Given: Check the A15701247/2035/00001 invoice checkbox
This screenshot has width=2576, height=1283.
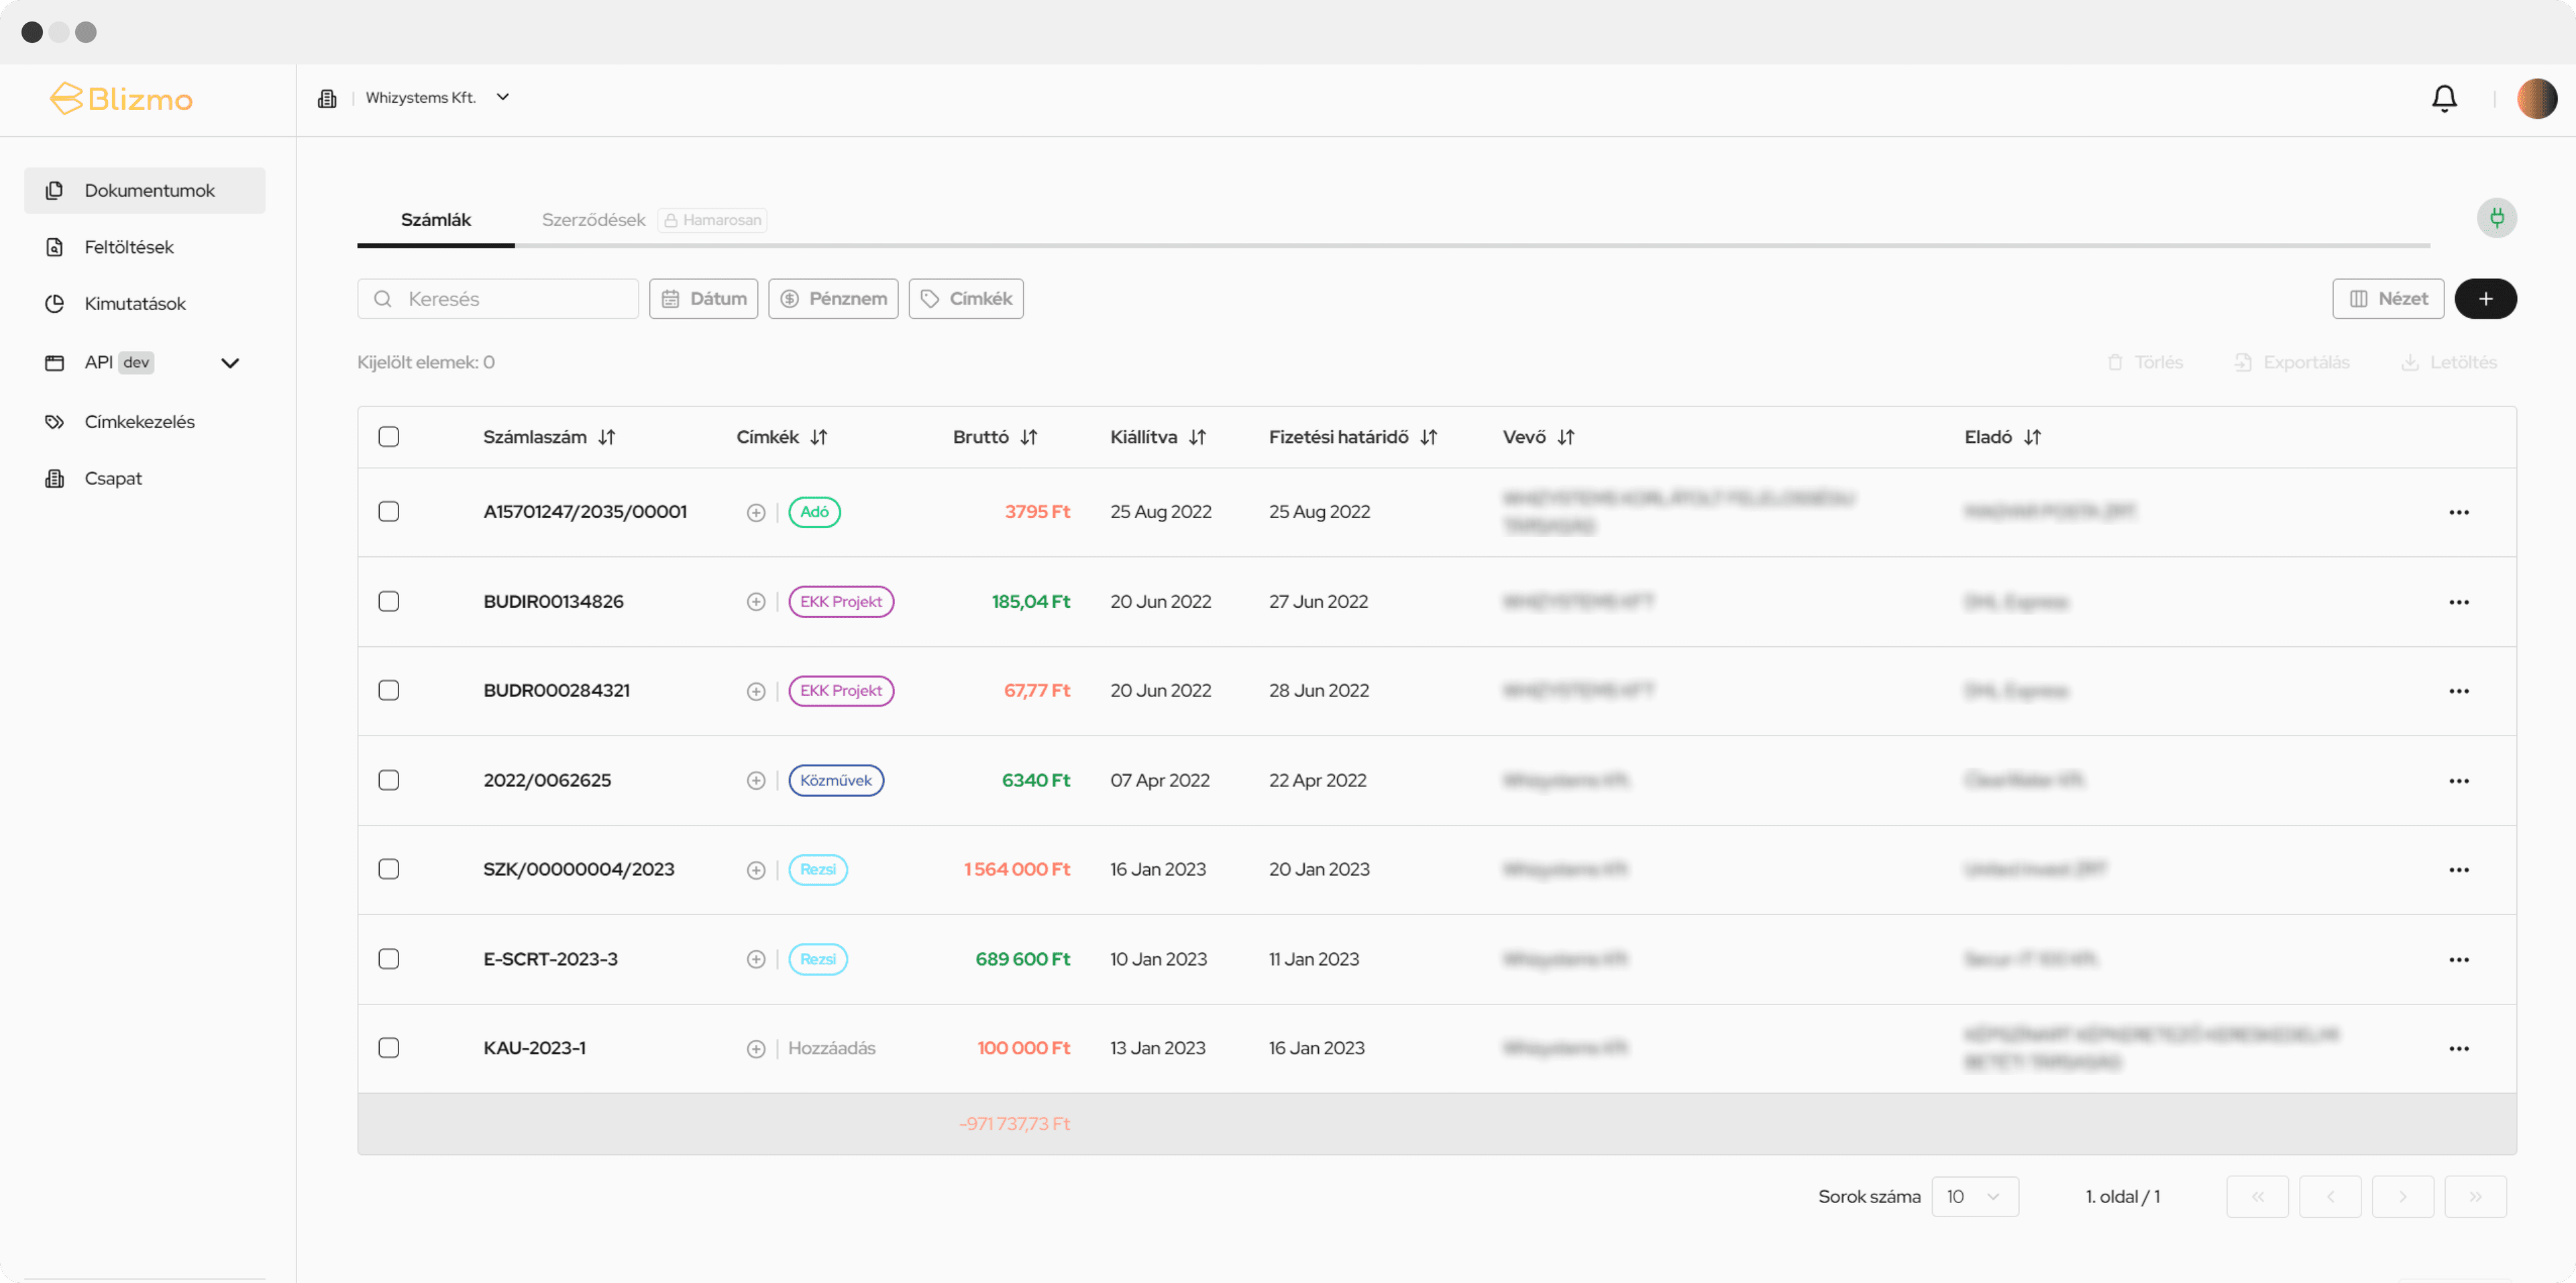Looking at the screenshot, I should [389, 512].
